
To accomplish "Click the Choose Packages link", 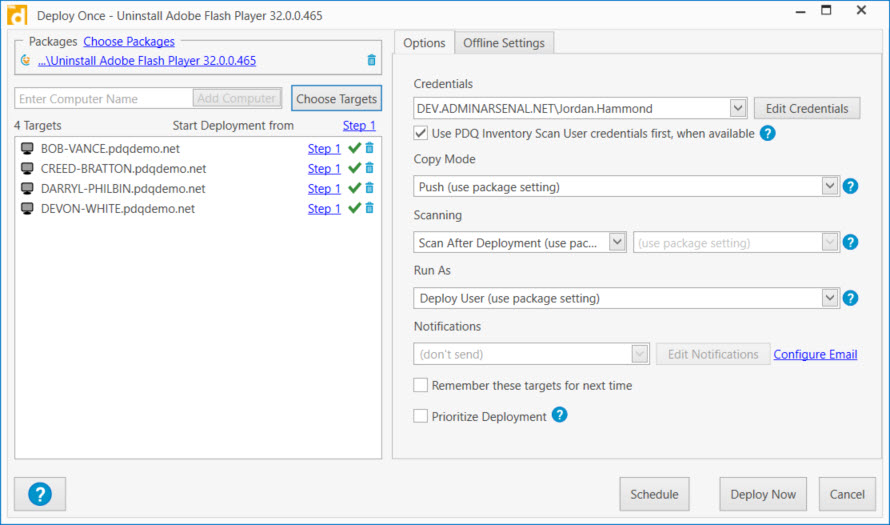I will [x=129, y=41].
